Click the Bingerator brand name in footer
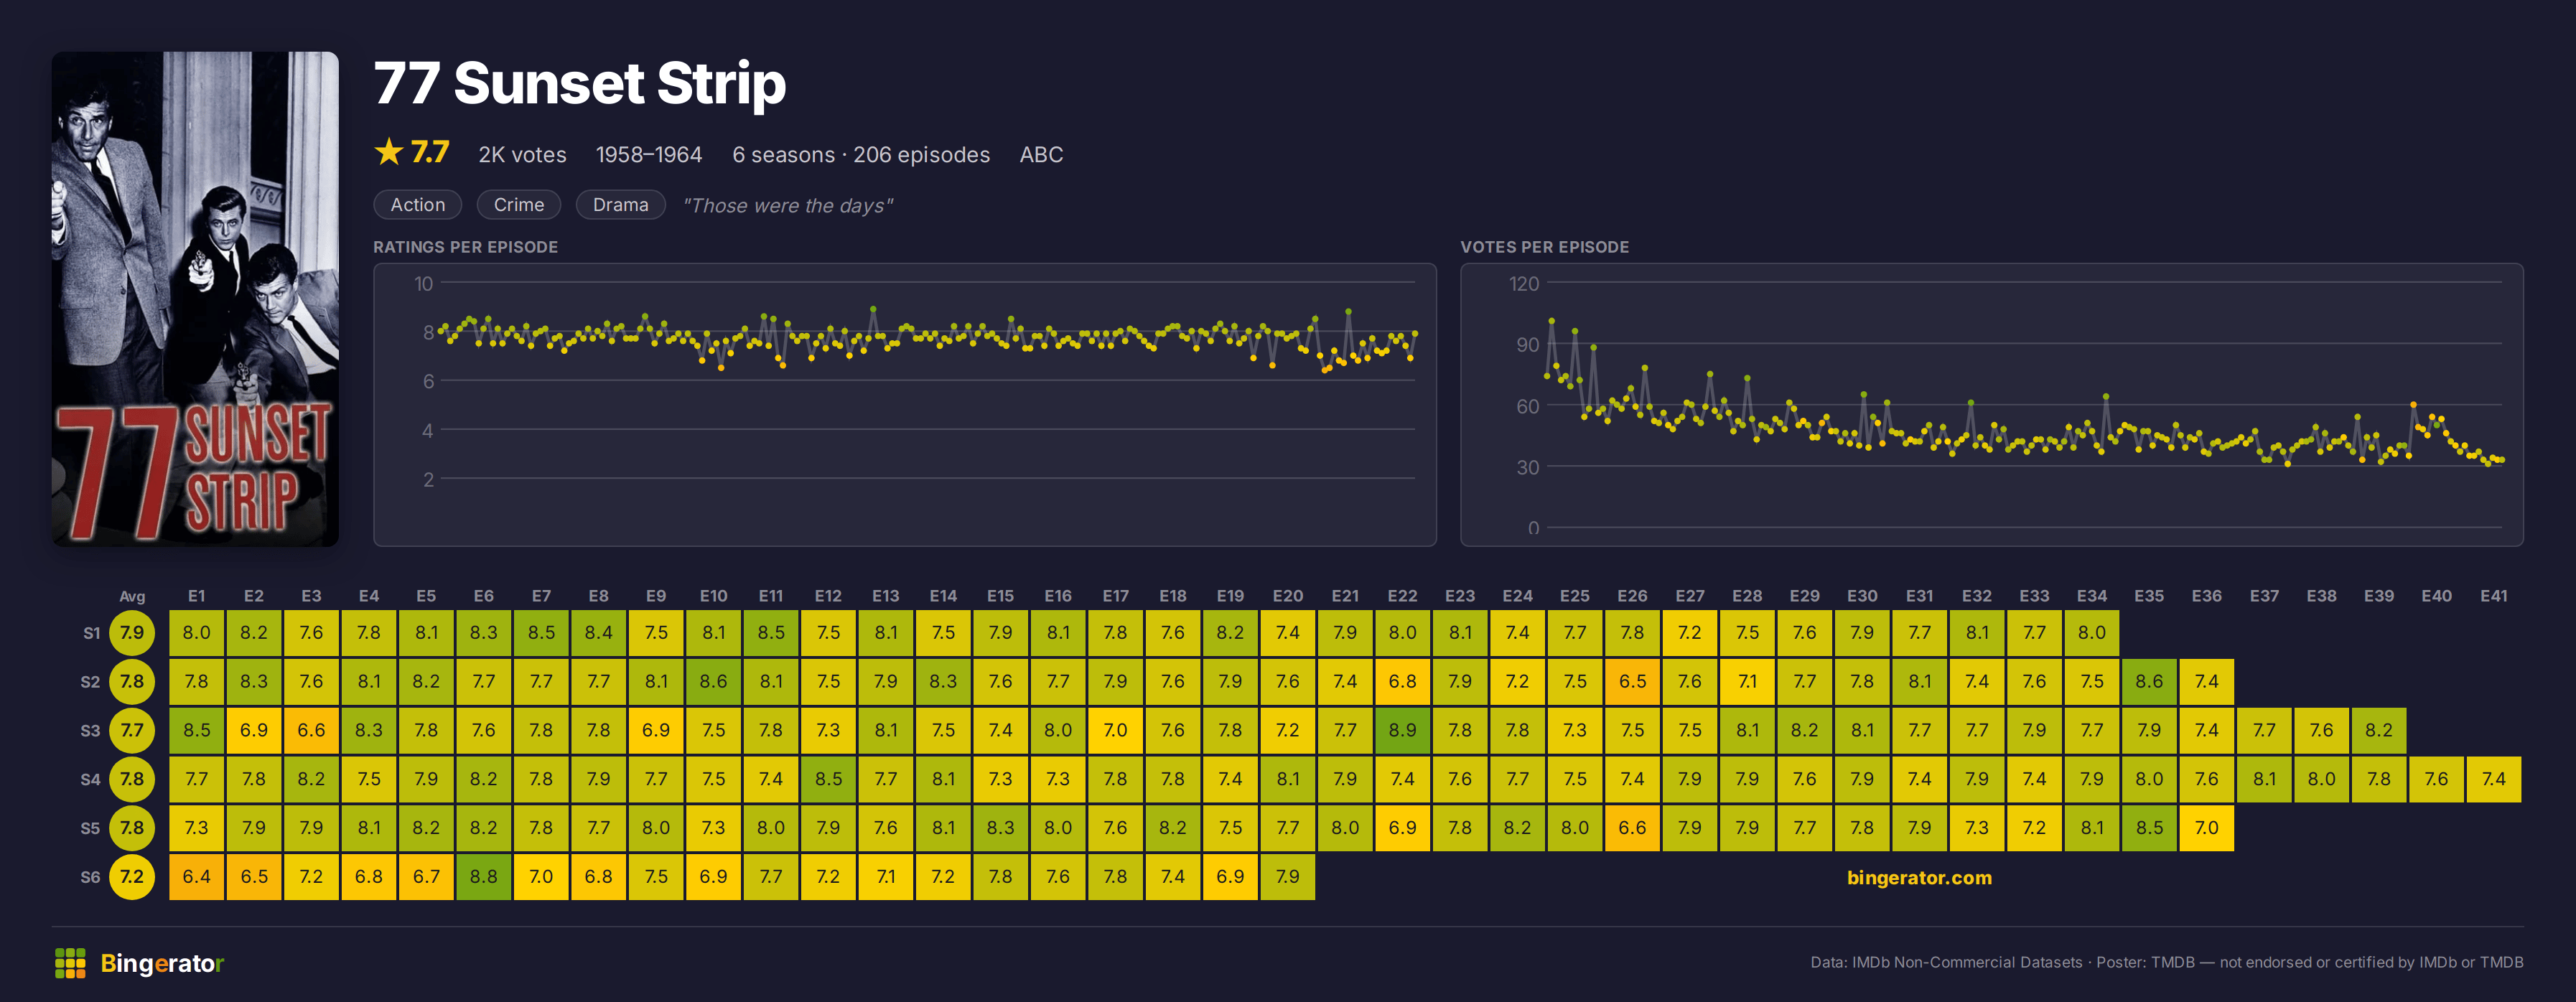 [162, 964]
